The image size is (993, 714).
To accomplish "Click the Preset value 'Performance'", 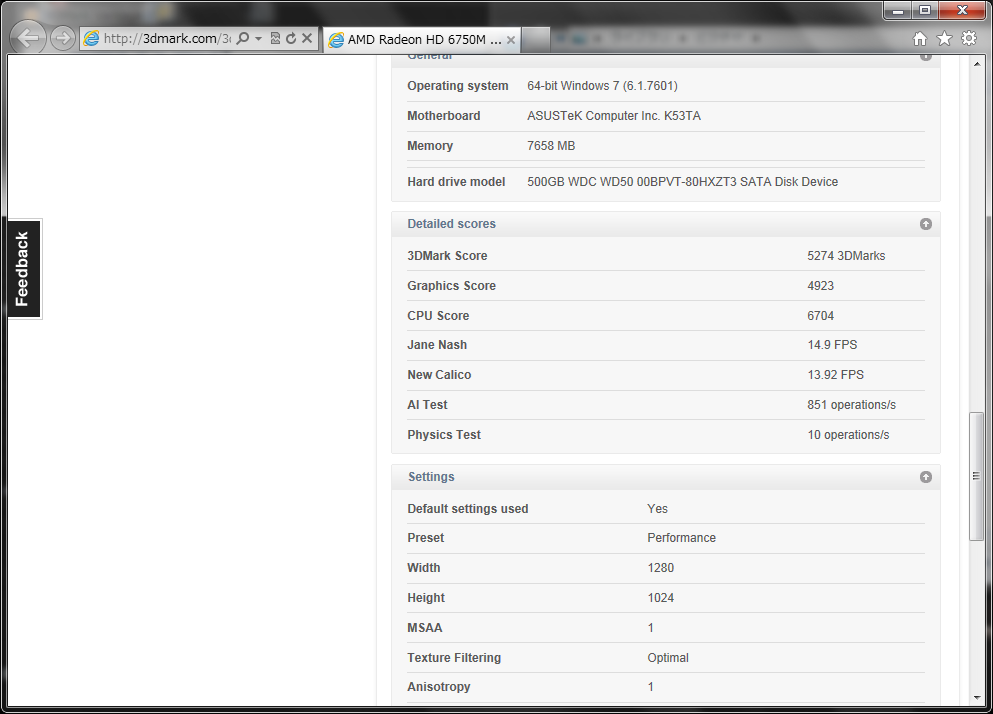I will [681, 538].
